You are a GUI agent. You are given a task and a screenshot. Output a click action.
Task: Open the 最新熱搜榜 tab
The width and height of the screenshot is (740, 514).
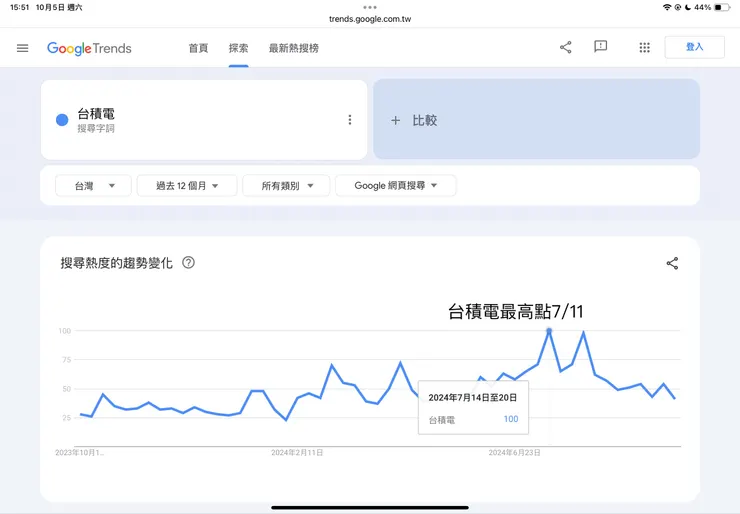[294, 48]
